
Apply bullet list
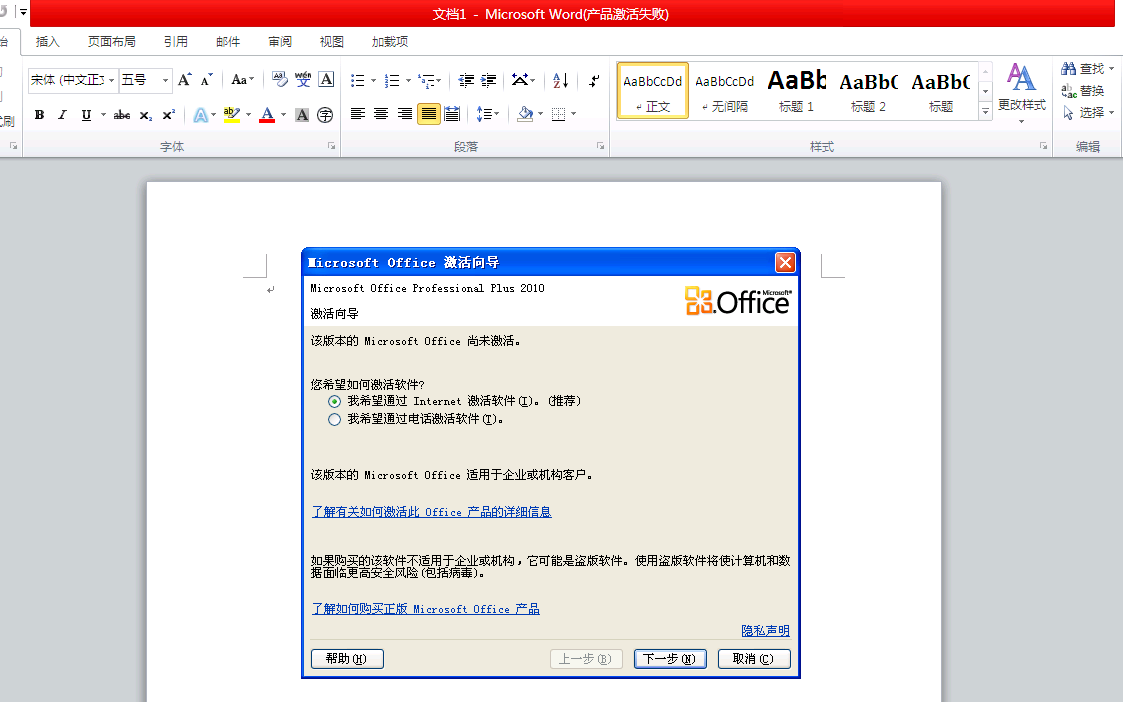(357, 80)
